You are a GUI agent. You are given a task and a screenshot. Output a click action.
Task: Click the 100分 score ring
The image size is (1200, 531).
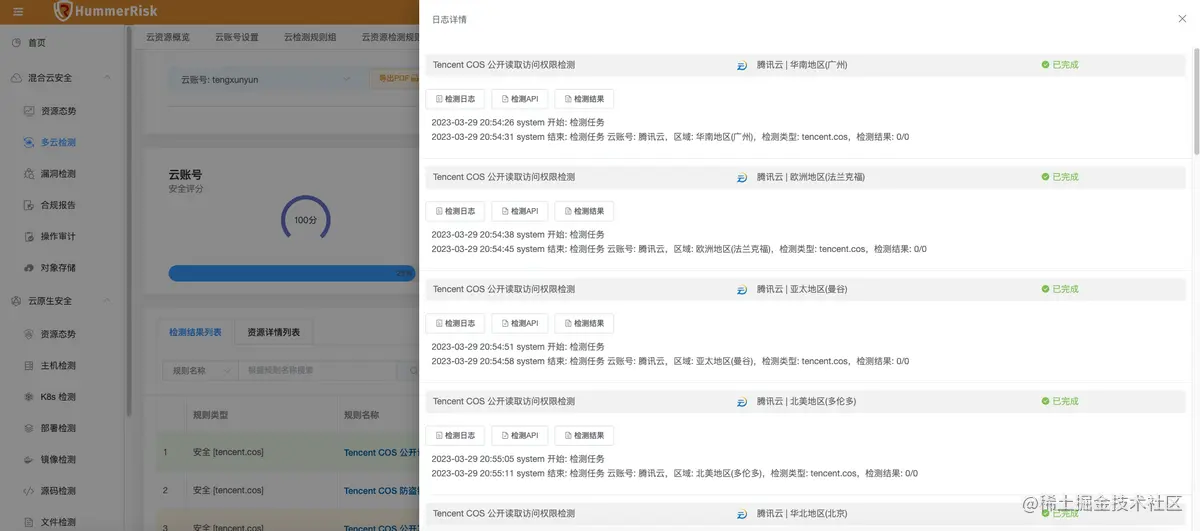[x=305, y=219]
